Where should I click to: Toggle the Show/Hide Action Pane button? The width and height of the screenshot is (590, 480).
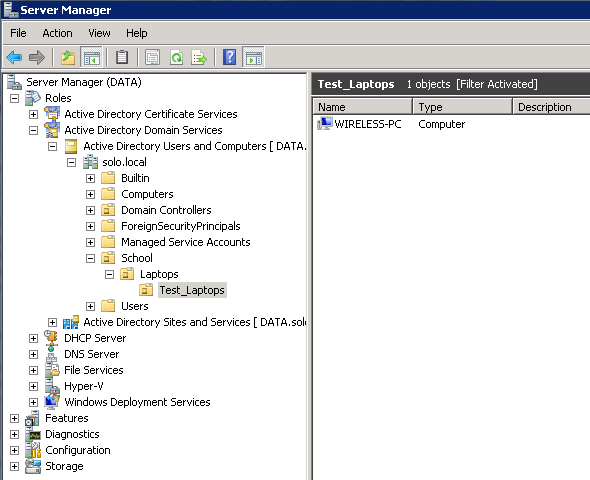point(254,58)
